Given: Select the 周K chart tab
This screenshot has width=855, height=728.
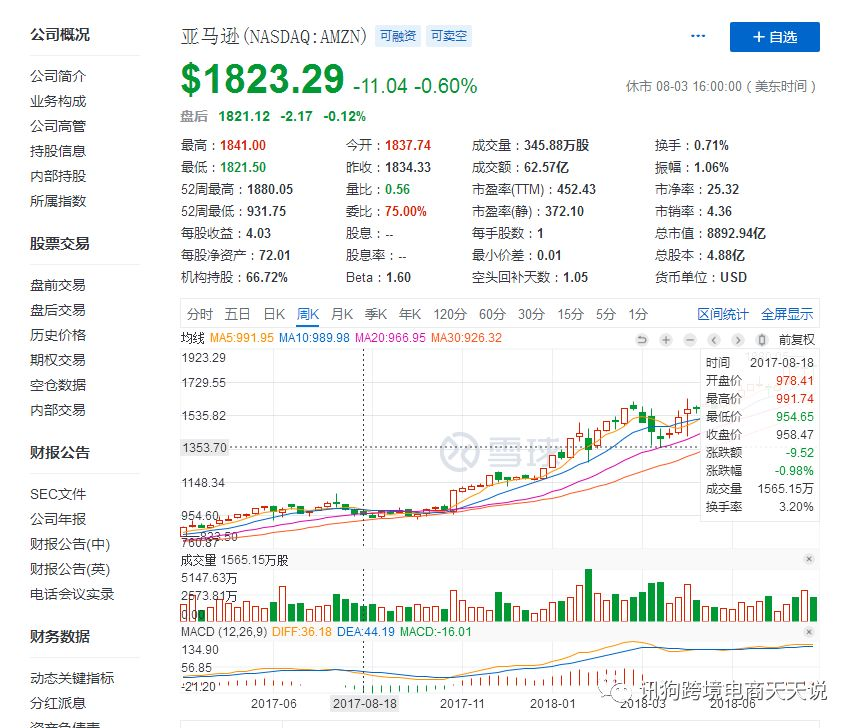Looking at the screenshot, I should click(308, 314).
